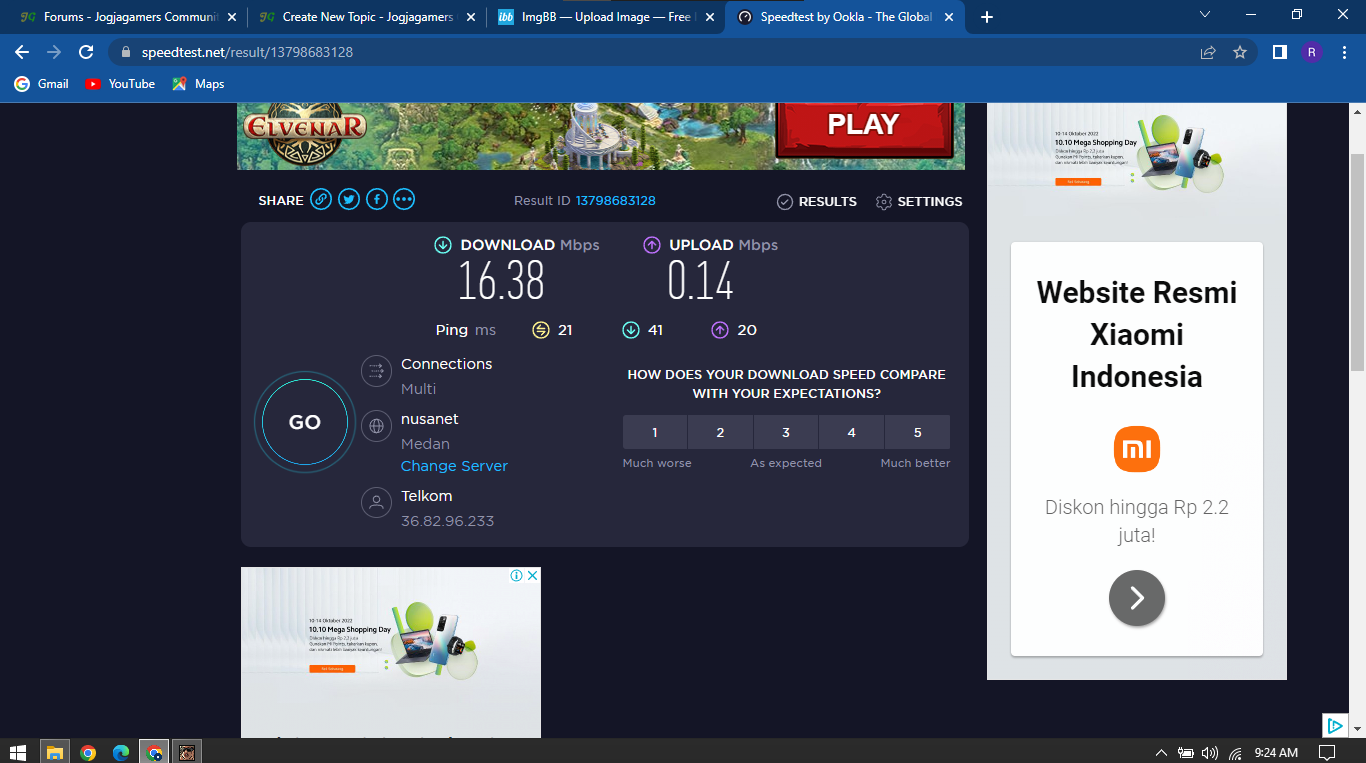Switch to the ImgBB Upload Image tab
The height and width of the screenshot is (763, 1366).
point(605,17)
